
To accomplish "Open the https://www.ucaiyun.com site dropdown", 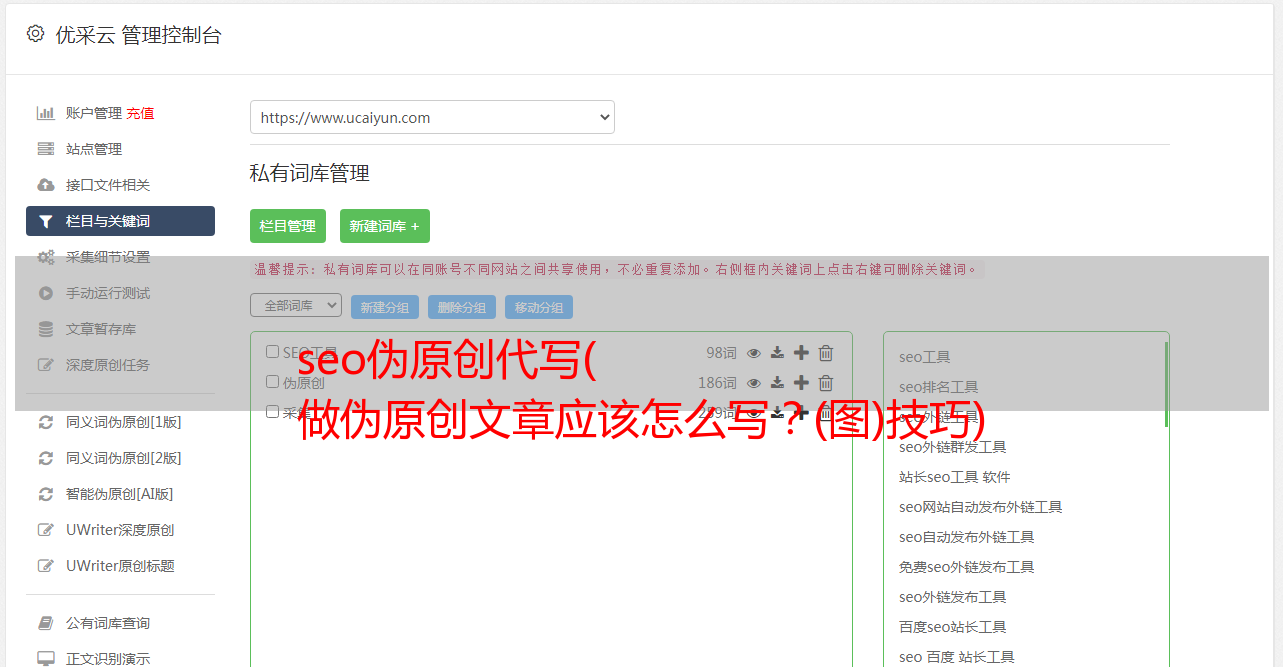I will pyautogui.click(x=432, y=117).
